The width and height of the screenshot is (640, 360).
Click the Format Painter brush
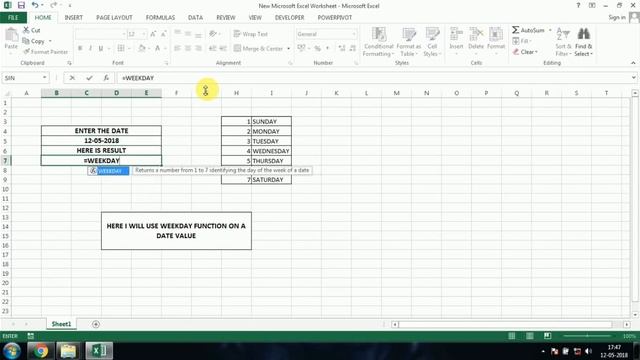click(45, 52)
